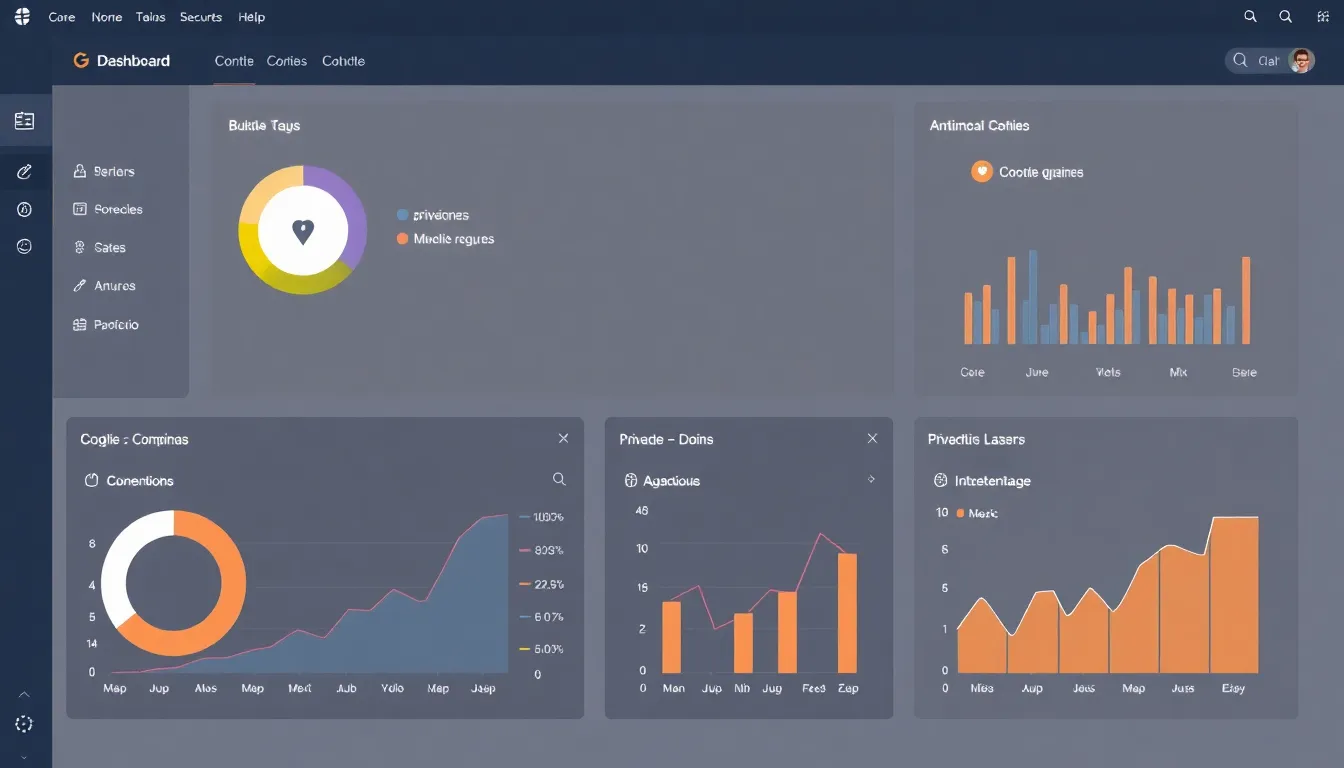This screenshot has height=768, width=1344.
Task: Click the search magnifier in Cogle Compinas panel
Action: click(560, 480)
